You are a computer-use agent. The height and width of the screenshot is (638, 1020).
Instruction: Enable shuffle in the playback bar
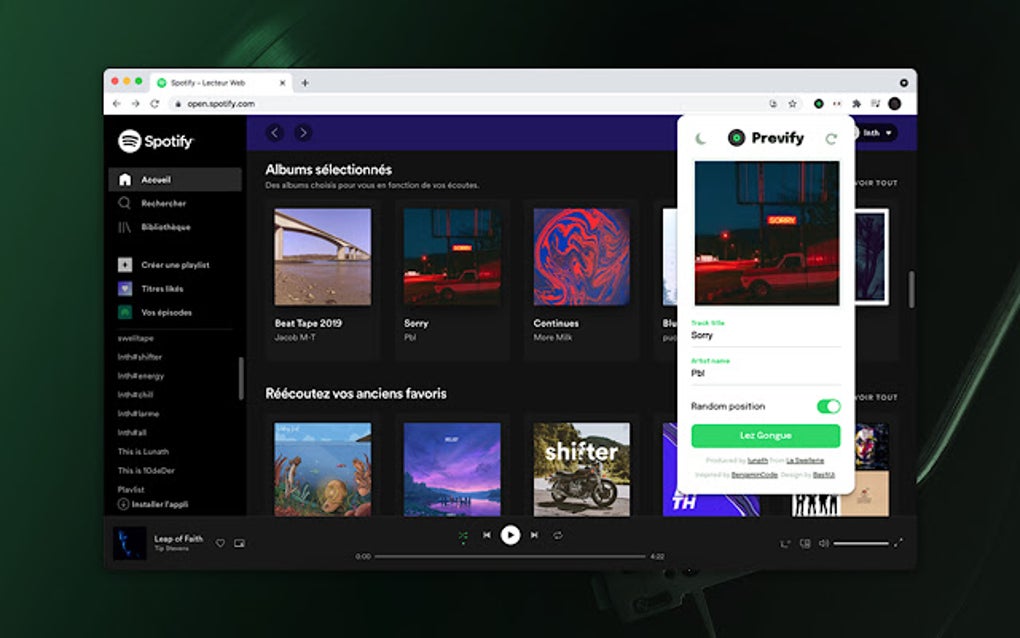(x=462, y=535)
